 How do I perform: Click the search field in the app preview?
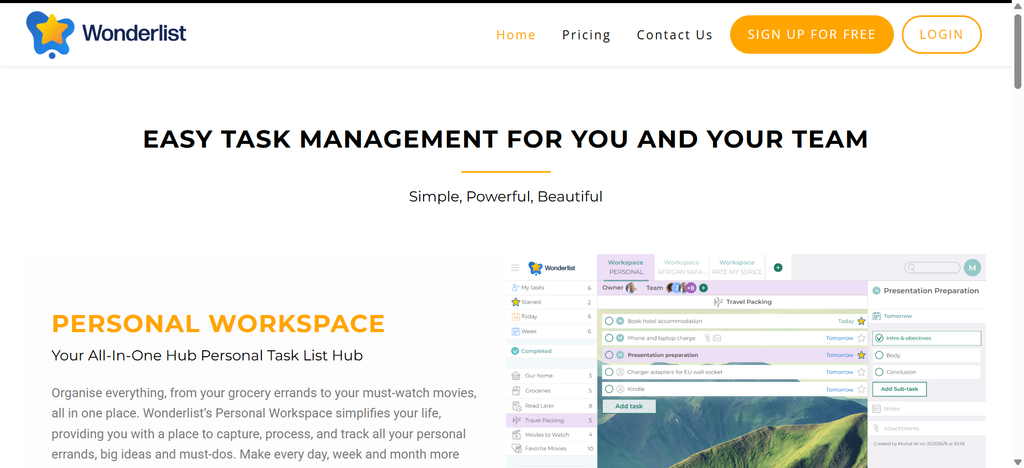(932, 268)
